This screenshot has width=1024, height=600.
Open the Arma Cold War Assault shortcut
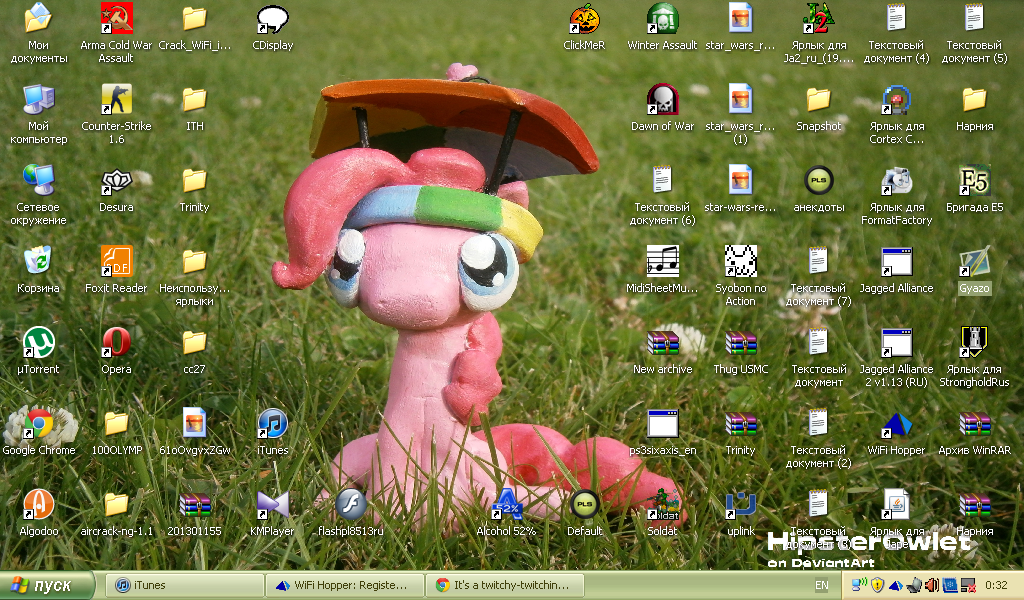(116, 18)
